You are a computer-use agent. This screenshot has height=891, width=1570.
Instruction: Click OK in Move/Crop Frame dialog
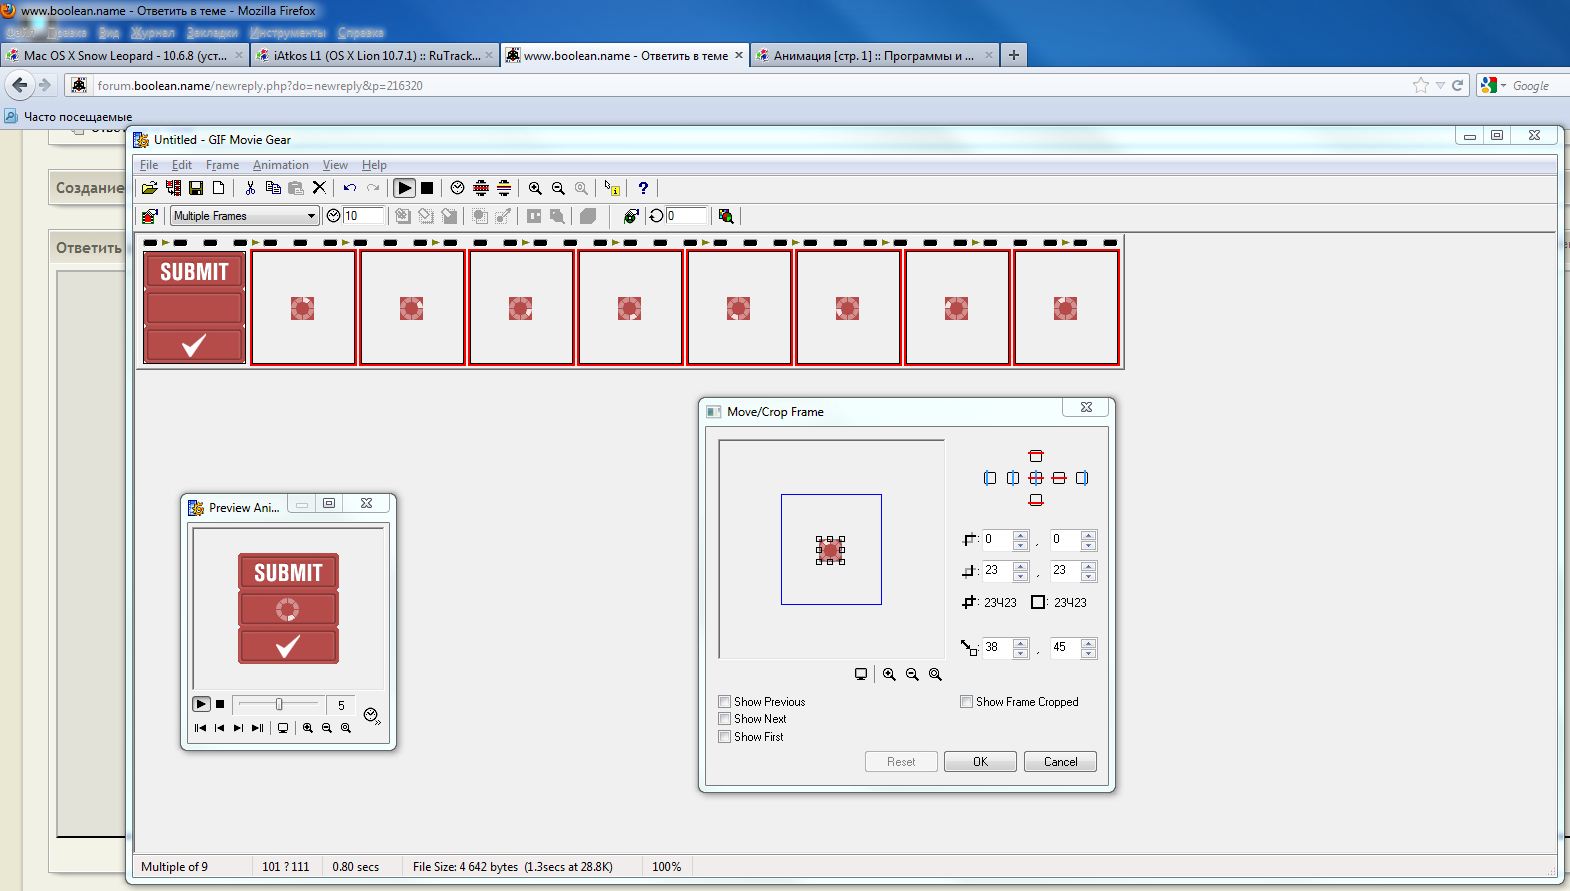tap(980, 762)
